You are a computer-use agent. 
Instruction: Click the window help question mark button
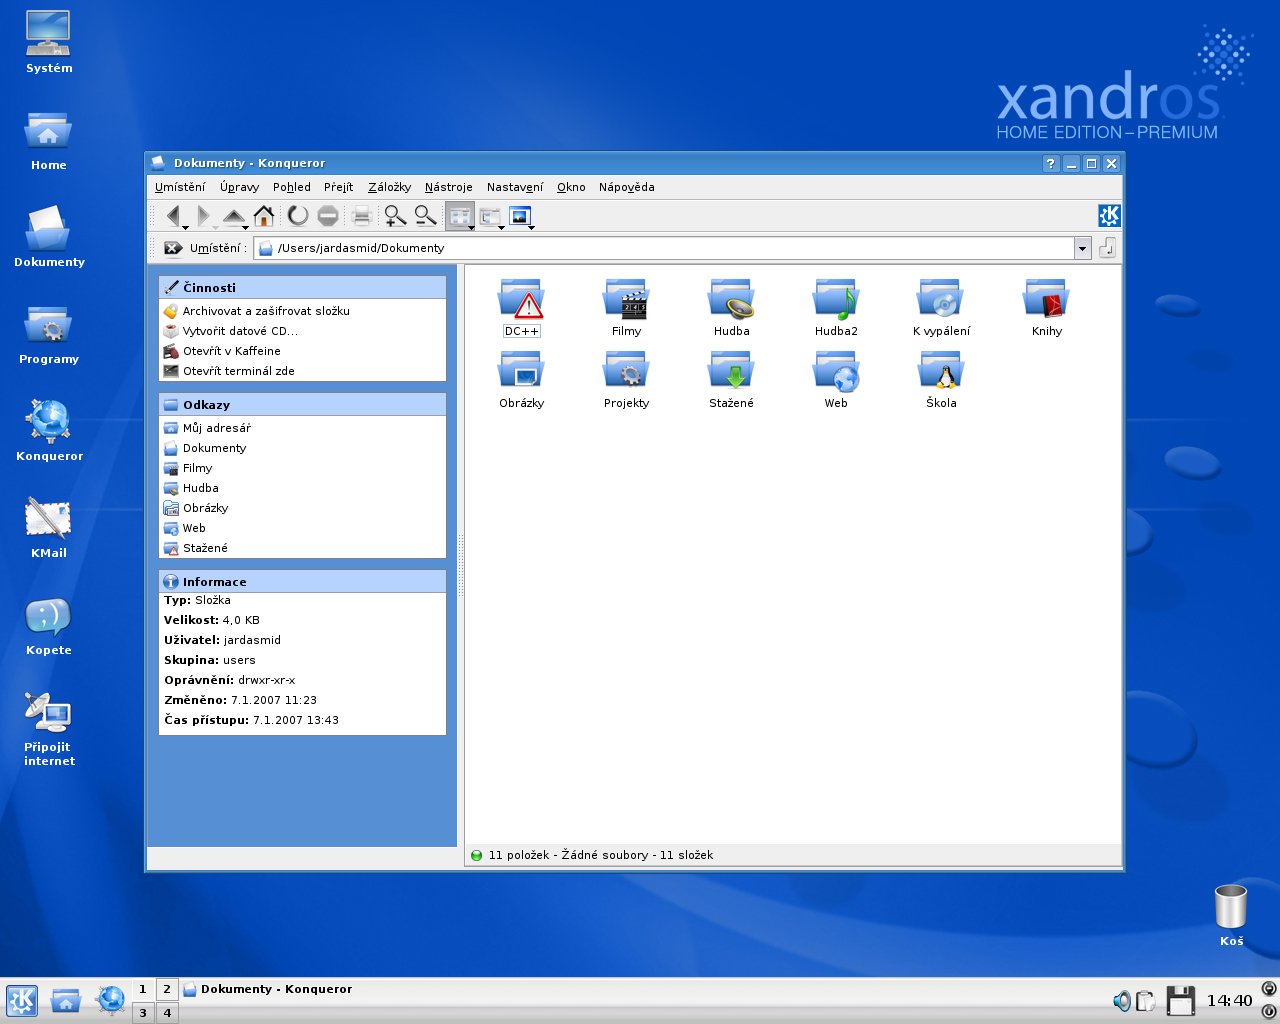(1050, 163)
